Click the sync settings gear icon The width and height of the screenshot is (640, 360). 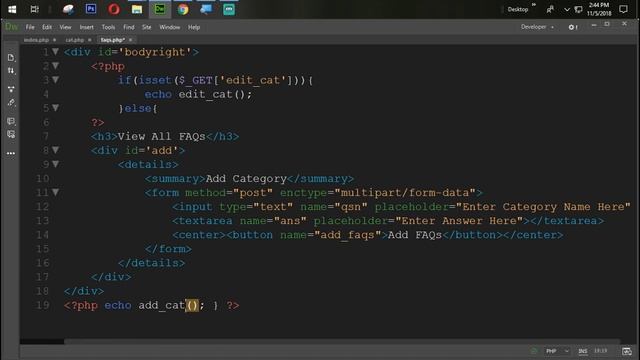[x=573, y=27]
